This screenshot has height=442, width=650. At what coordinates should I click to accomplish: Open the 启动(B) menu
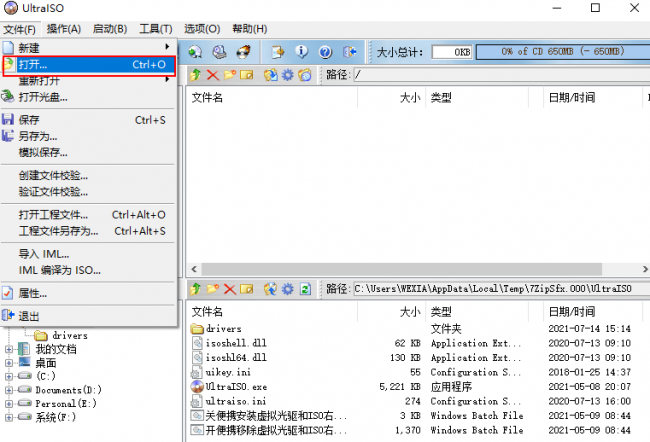[x=110, y=29]
